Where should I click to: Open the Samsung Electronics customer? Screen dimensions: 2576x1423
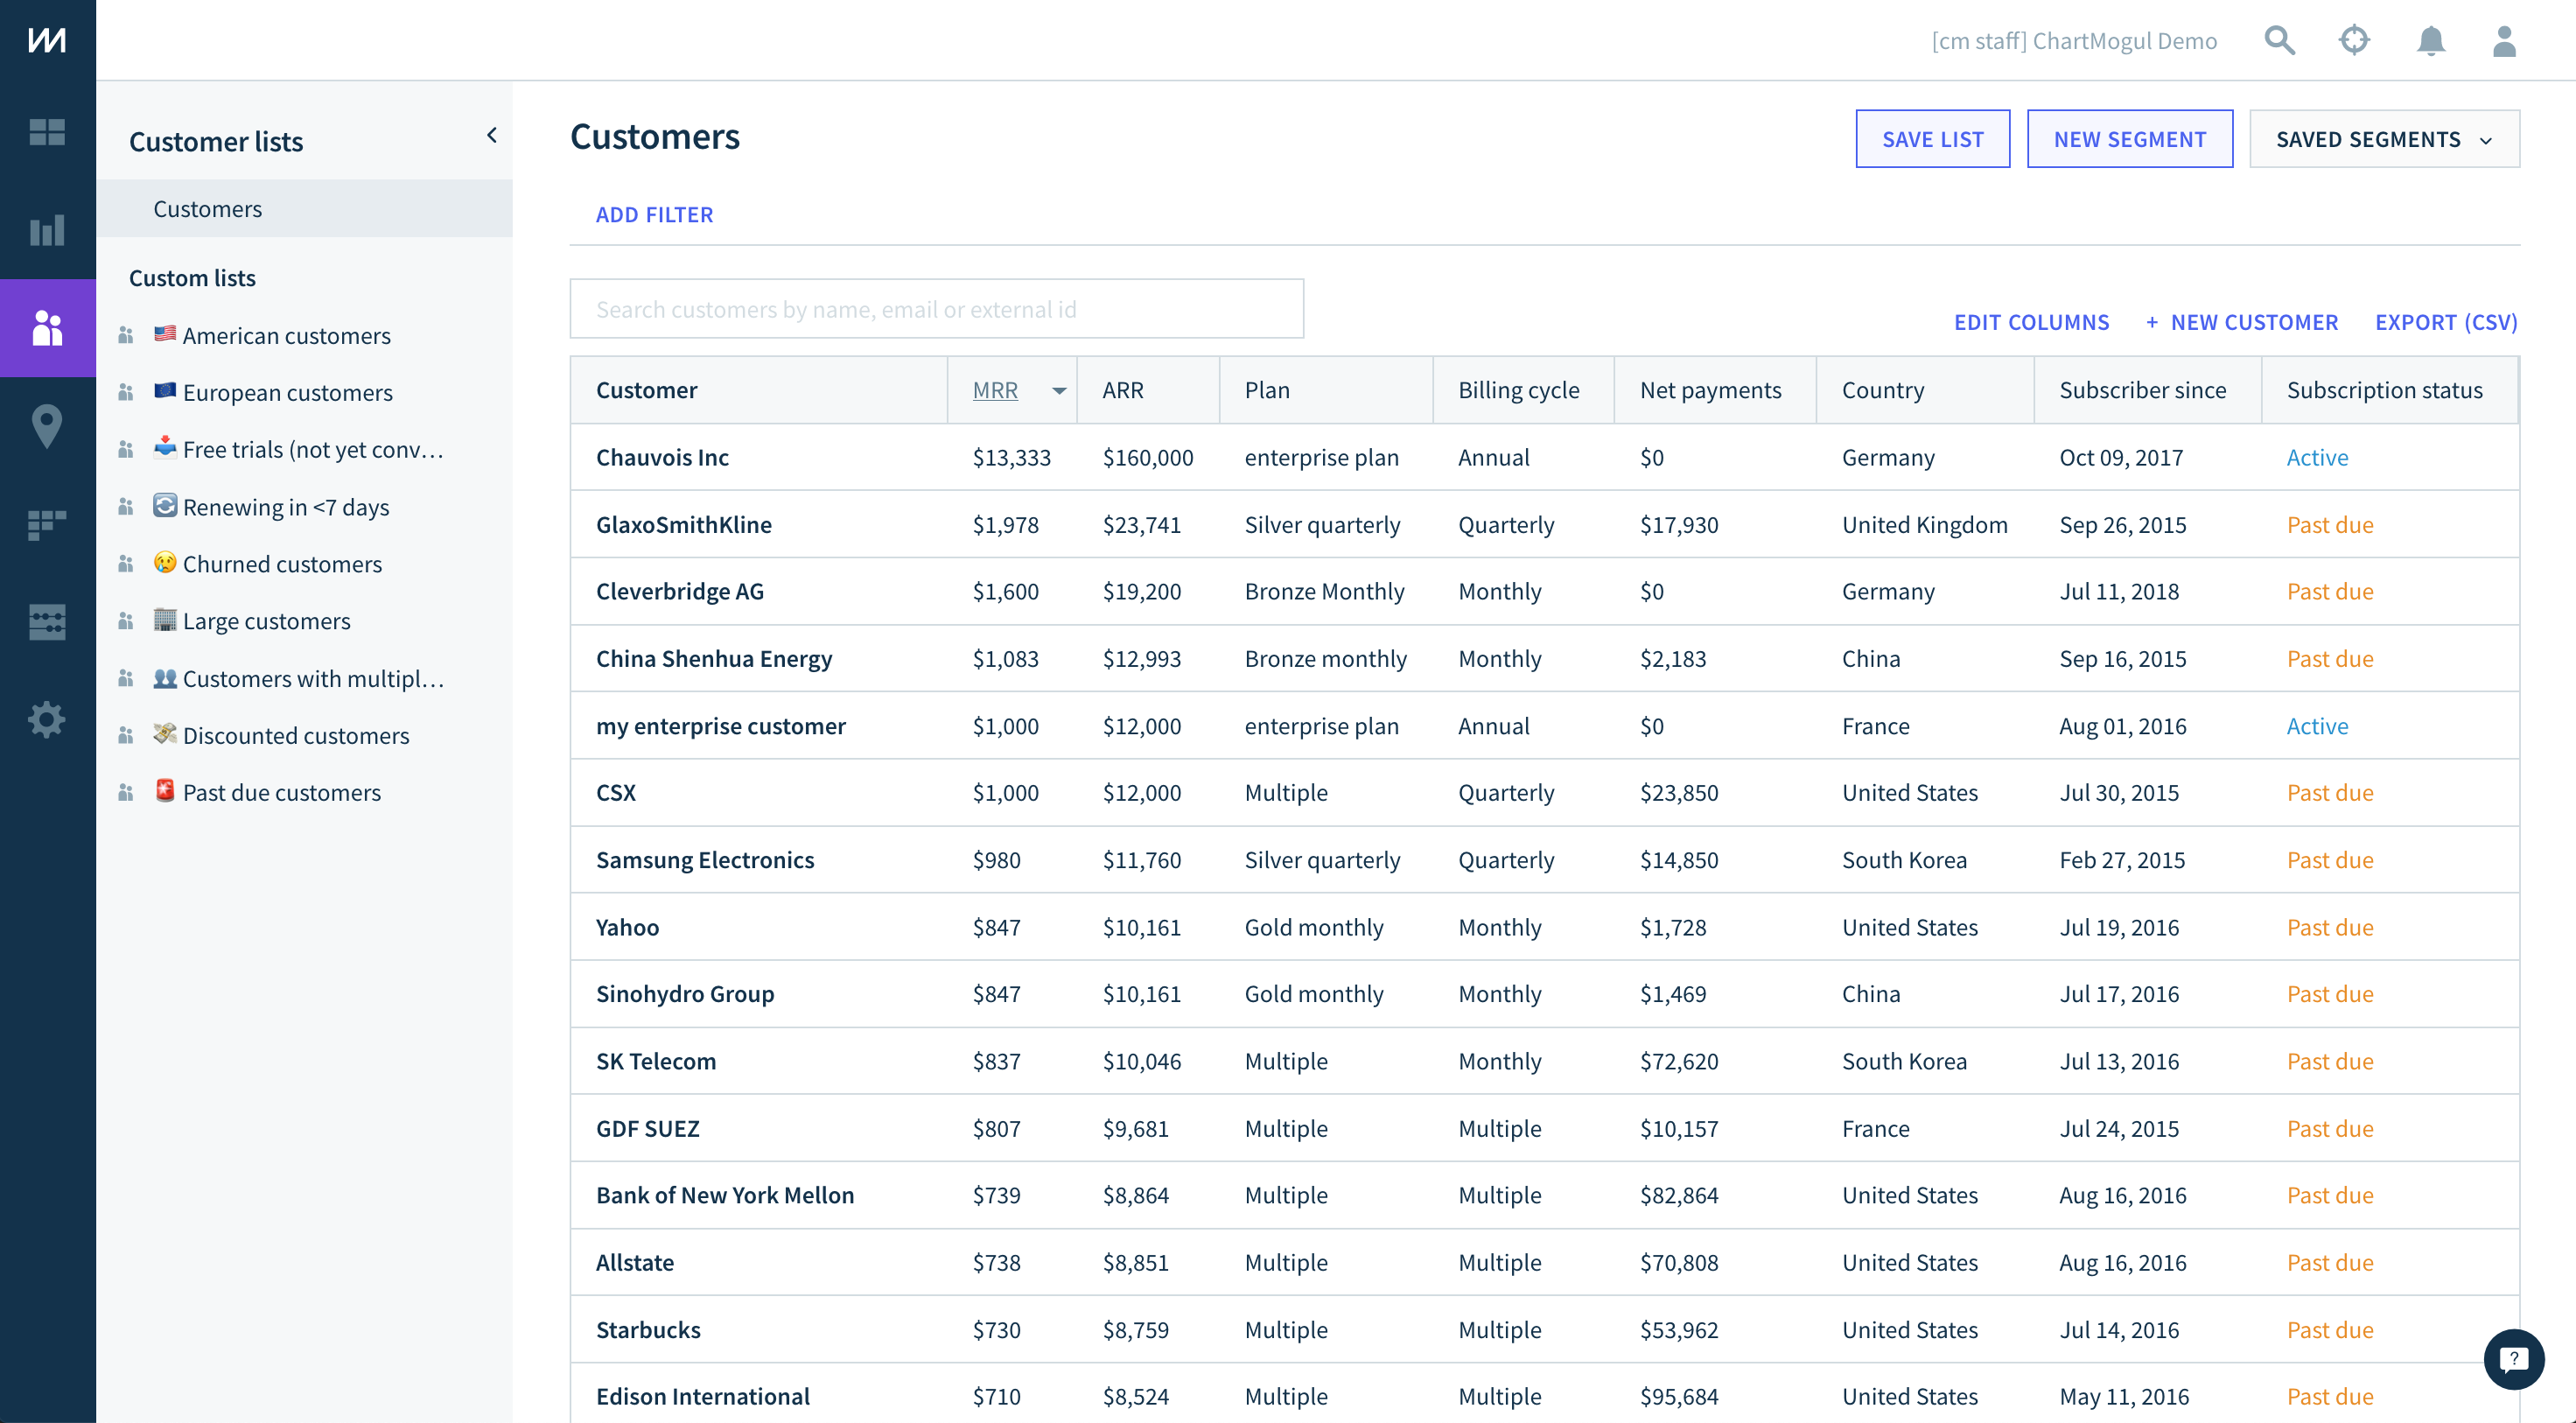[x=704, y=859]
